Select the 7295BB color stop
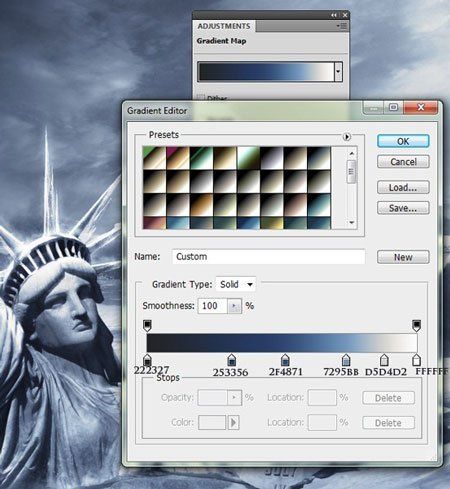Image resolution: width=450 pixels, height=489 pixels. click(346, 360)
